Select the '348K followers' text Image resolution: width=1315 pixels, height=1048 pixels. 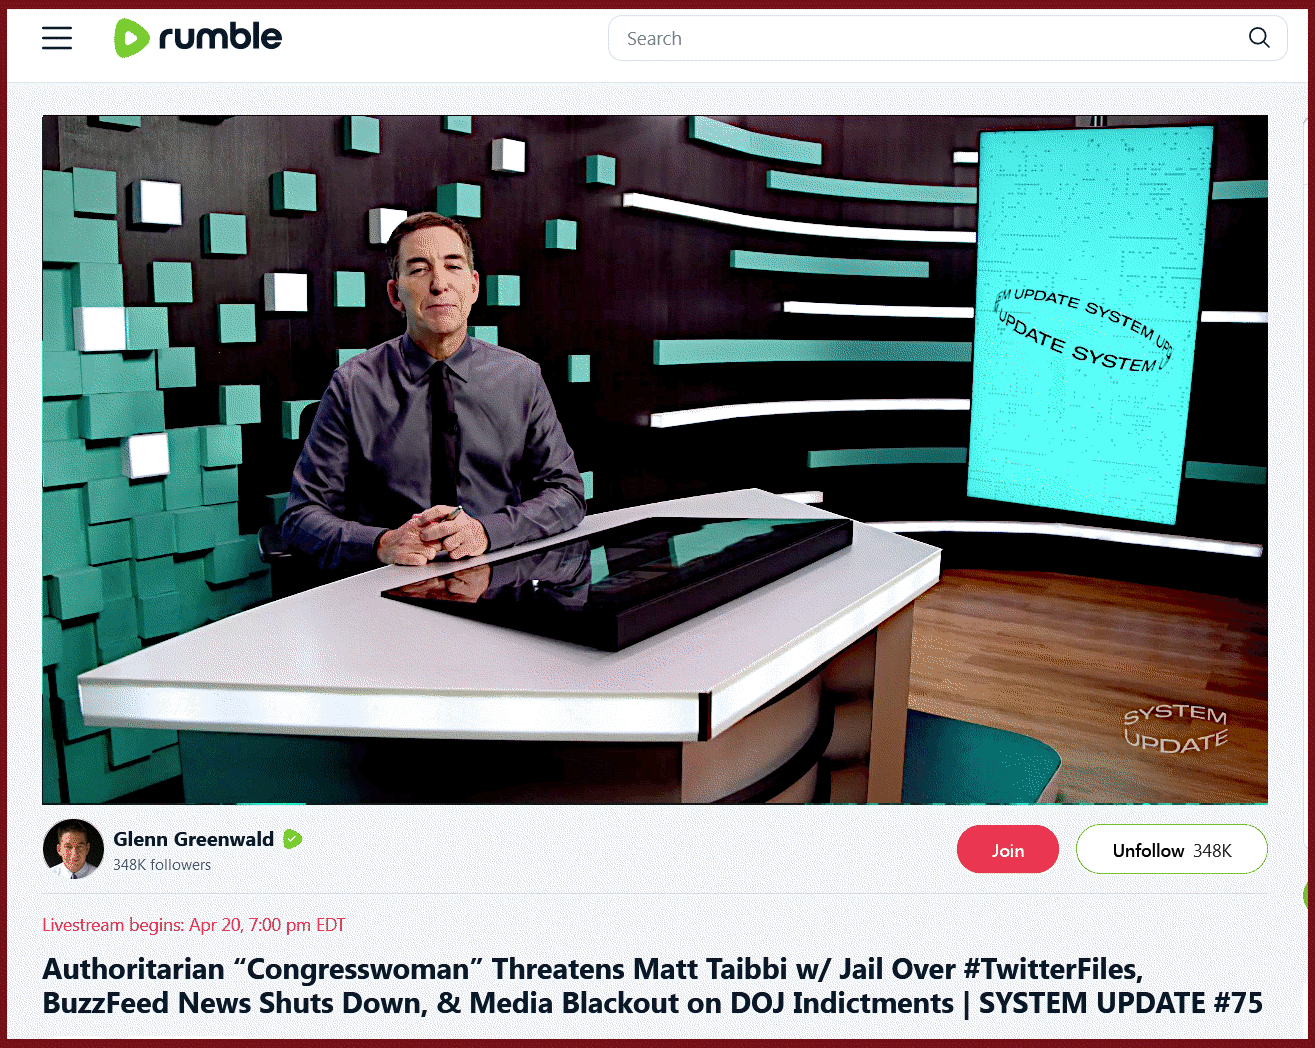pos(162,865)
